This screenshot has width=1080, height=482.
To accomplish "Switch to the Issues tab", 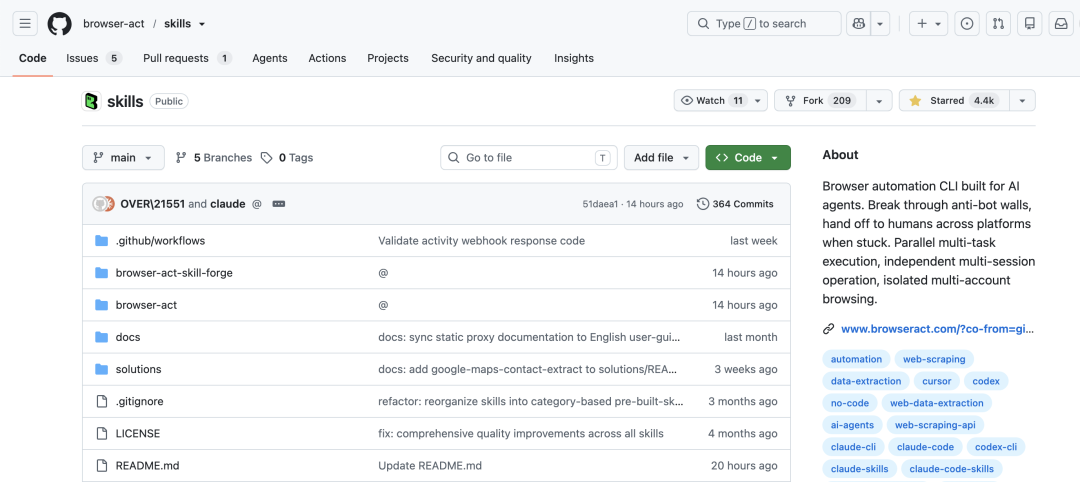I will coord(94,59).
